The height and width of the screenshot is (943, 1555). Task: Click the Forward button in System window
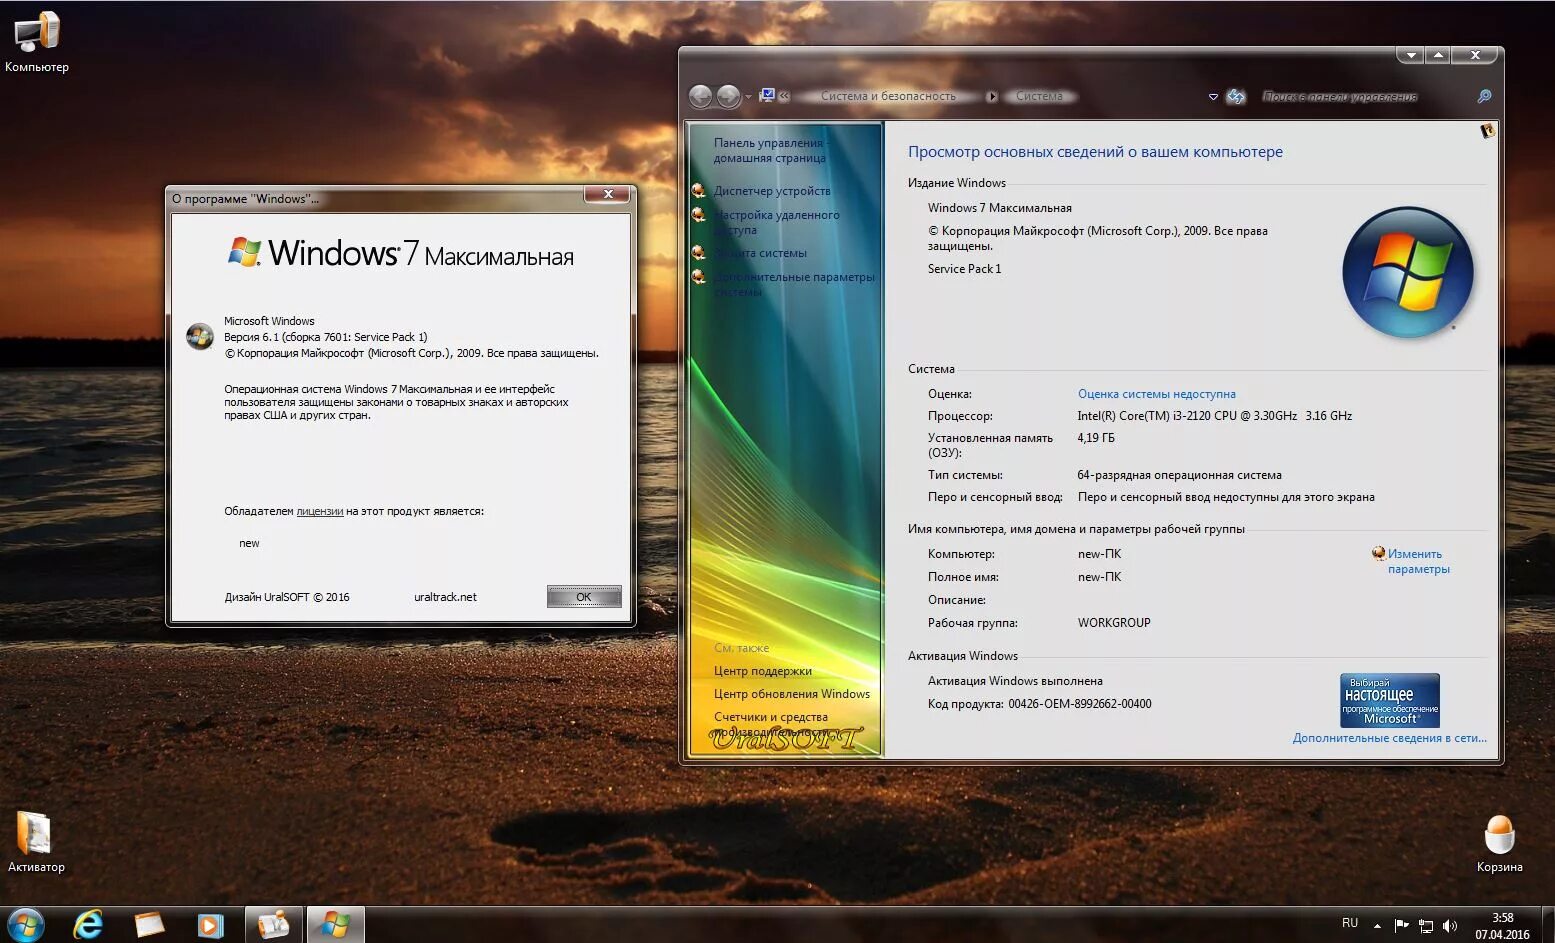[x=728, y=96]
